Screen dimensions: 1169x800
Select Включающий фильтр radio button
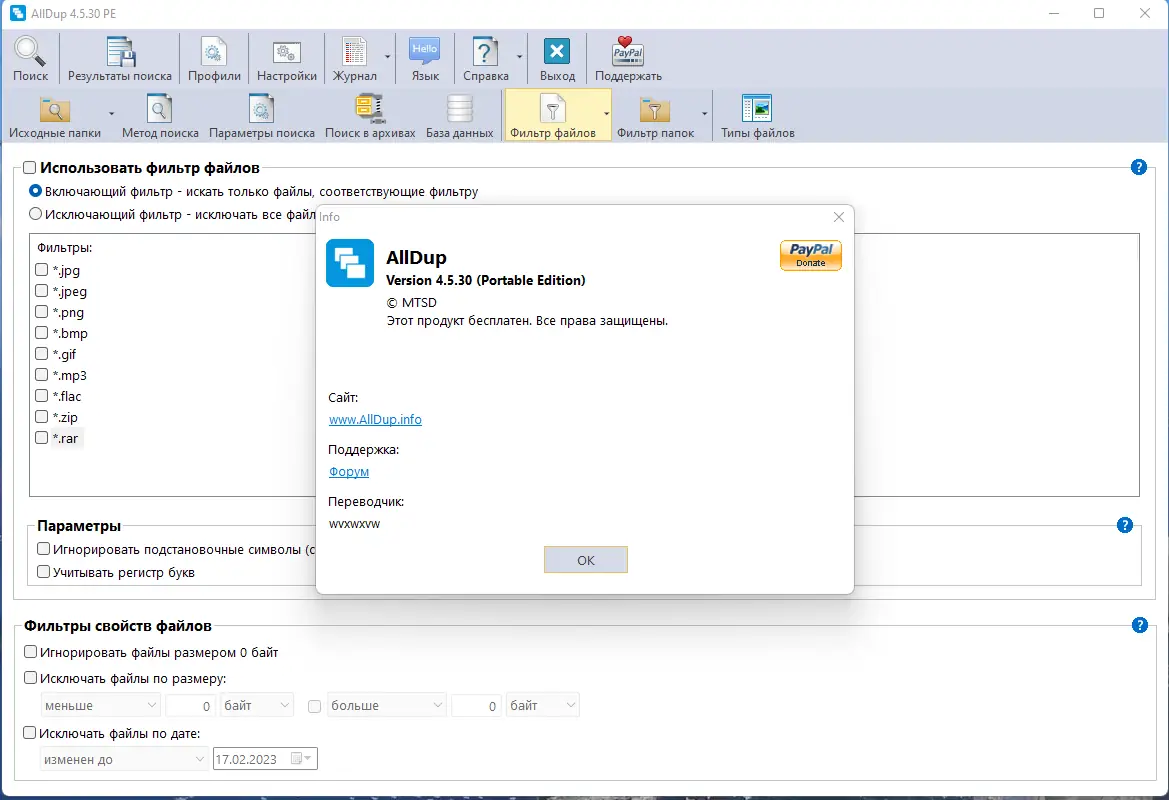[x=35, y=191]
